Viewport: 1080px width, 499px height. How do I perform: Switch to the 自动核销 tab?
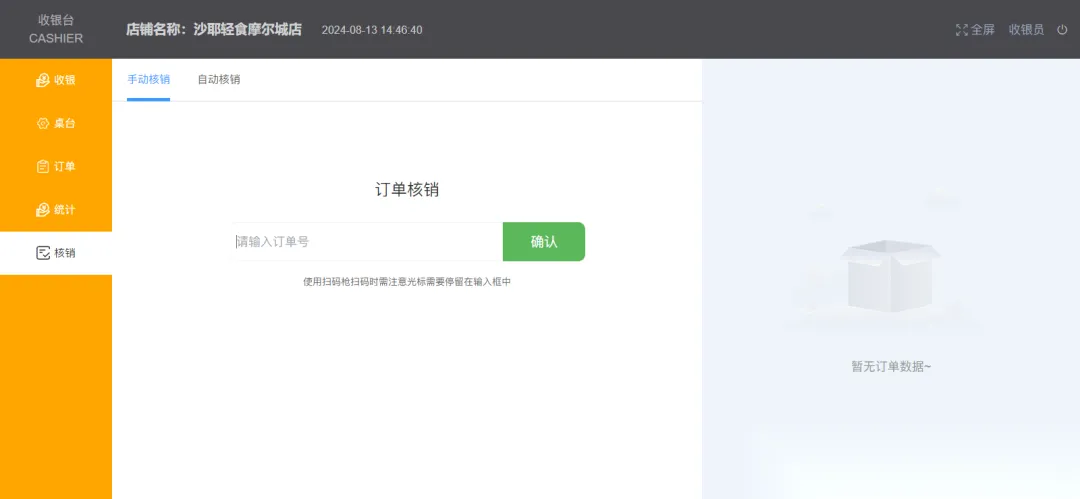coord(219,79)
